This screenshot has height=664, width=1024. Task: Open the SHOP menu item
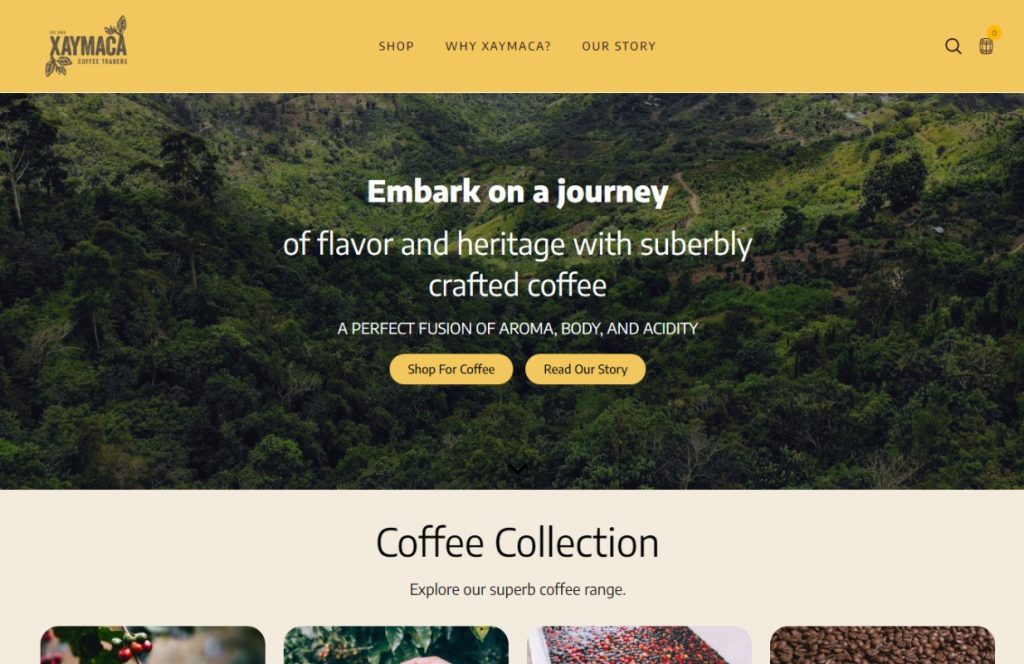pyautogui.click(x=396, y=46)
